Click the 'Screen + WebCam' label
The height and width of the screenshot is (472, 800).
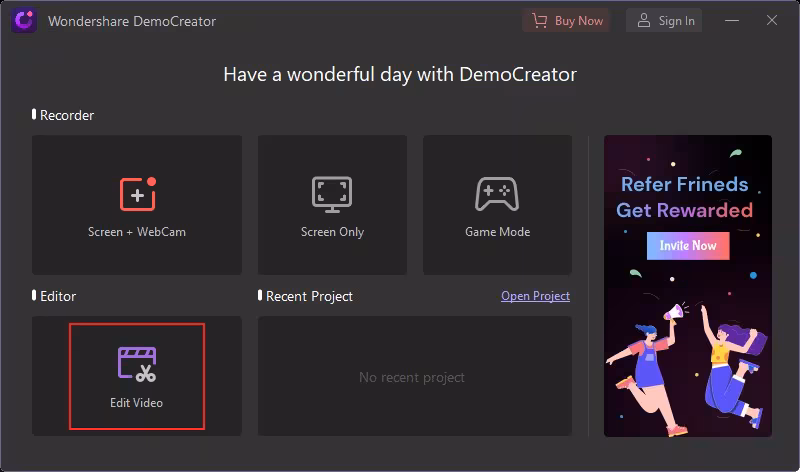(137, 232)
